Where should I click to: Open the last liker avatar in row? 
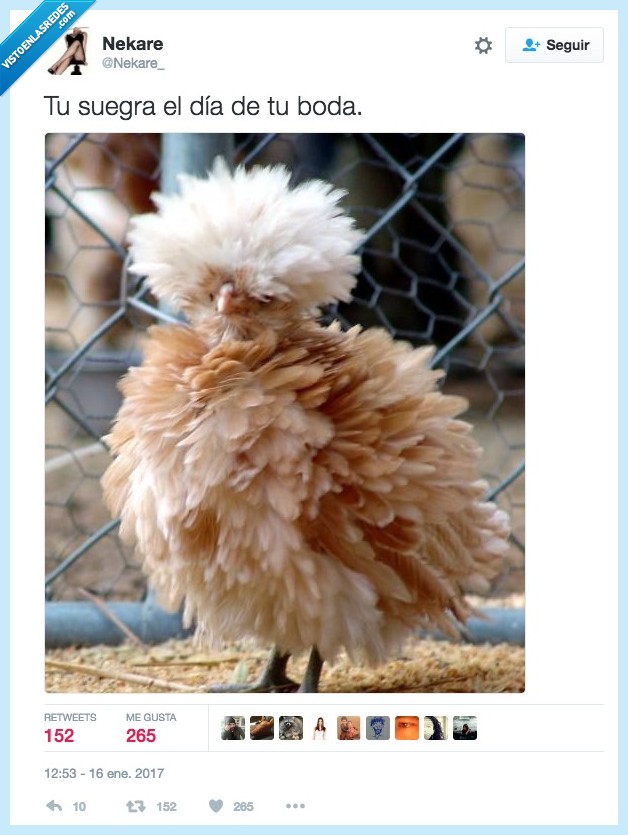[465, 728]
